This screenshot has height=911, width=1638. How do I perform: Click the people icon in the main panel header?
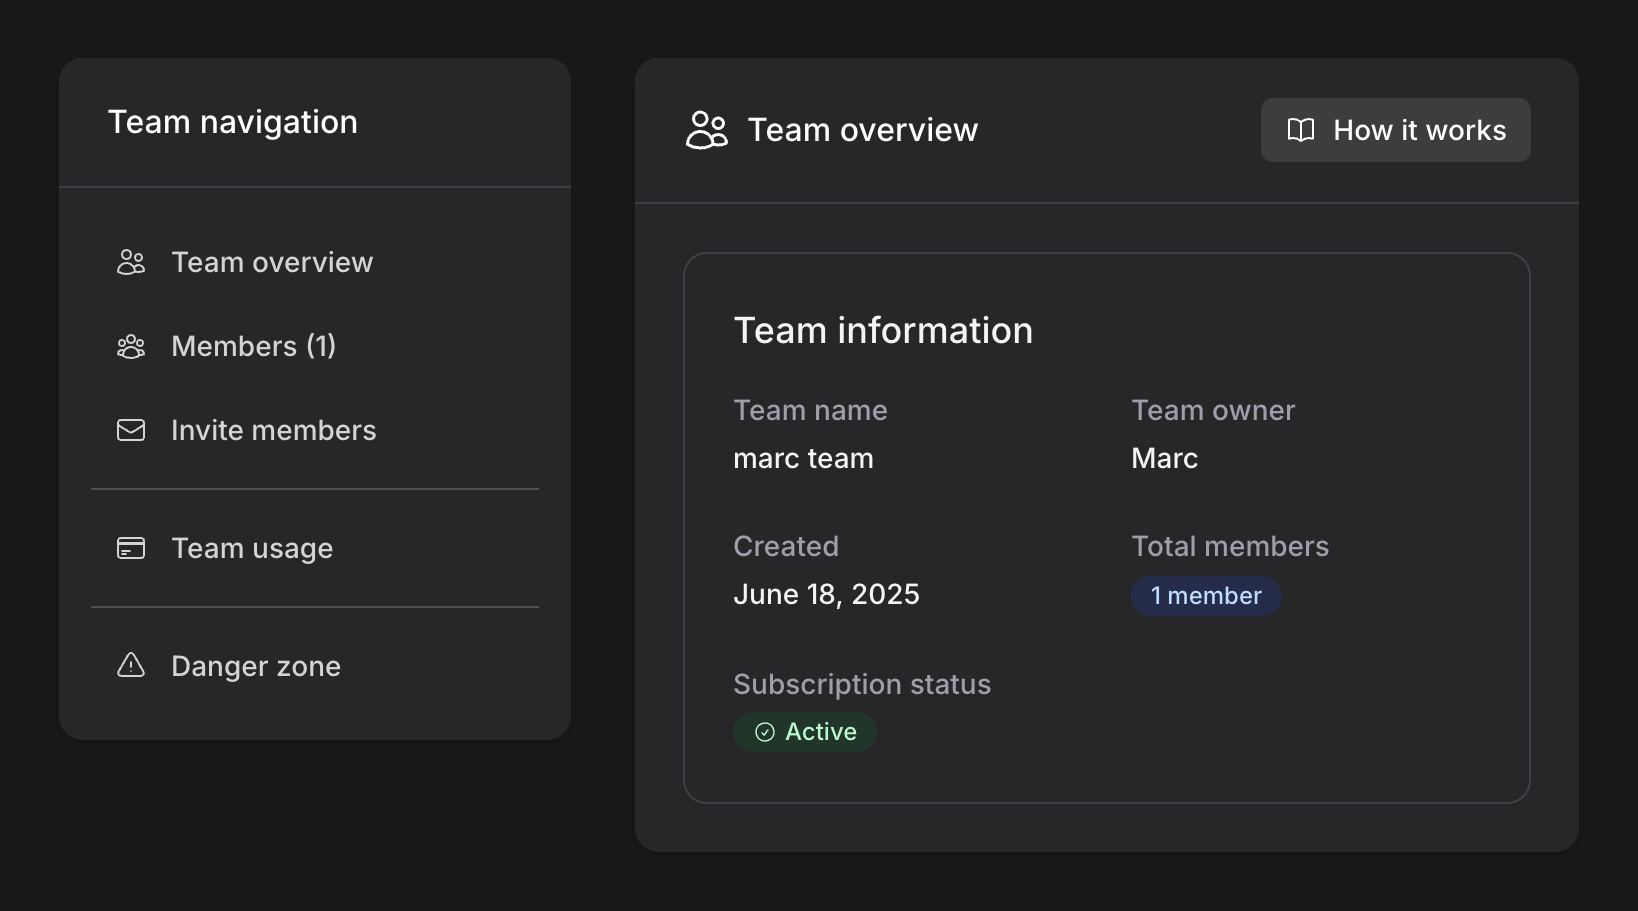pyautogui.click(x=707, y=130)
